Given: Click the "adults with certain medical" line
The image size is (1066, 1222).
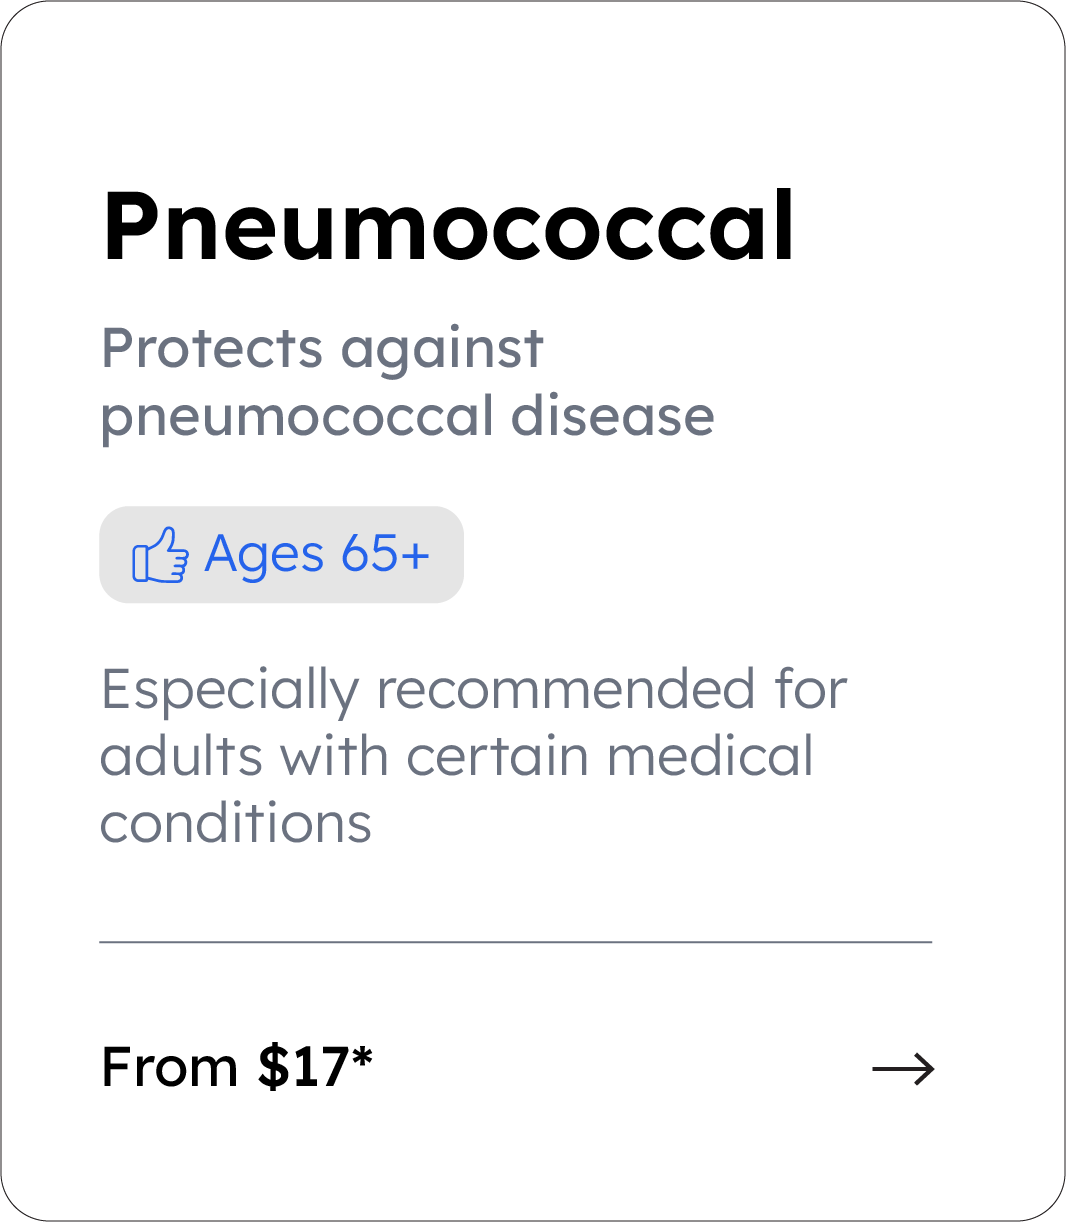Looking at the screenshot, I should (x=456, y=756).
